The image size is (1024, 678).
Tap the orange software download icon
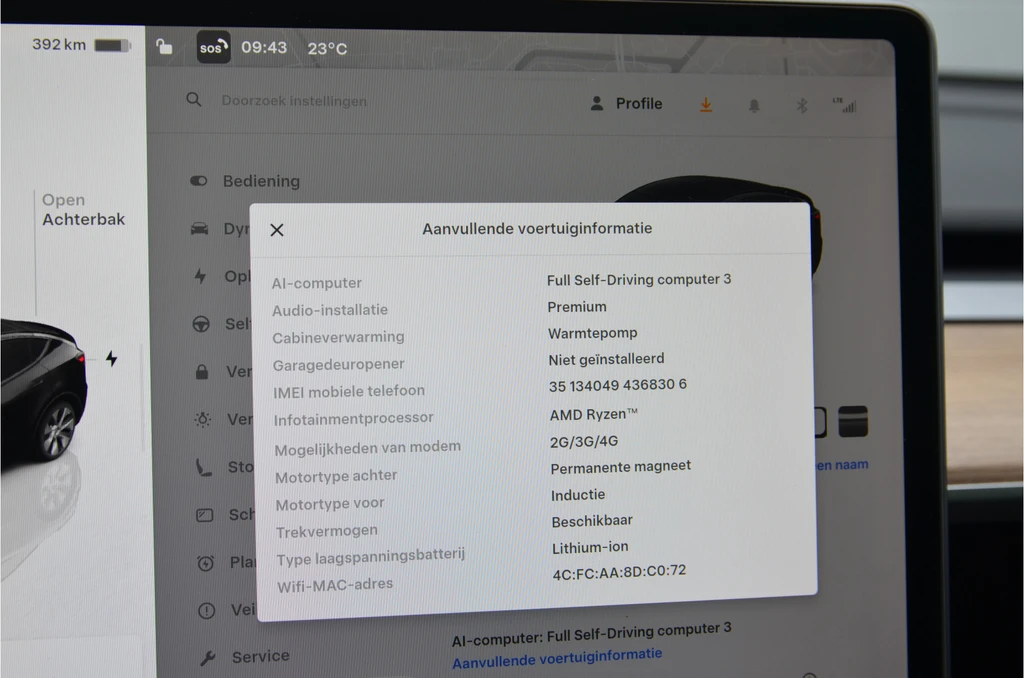tap(706, 105)
